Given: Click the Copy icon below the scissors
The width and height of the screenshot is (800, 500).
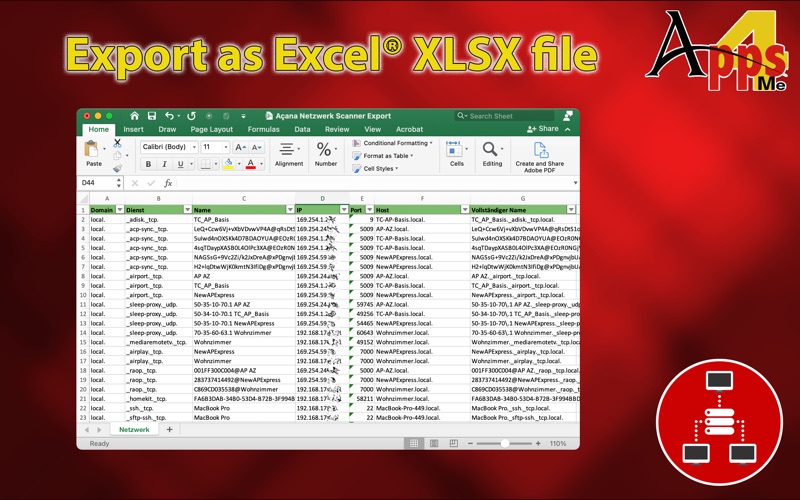Looking at the screenshot, I should pos(117,156).
